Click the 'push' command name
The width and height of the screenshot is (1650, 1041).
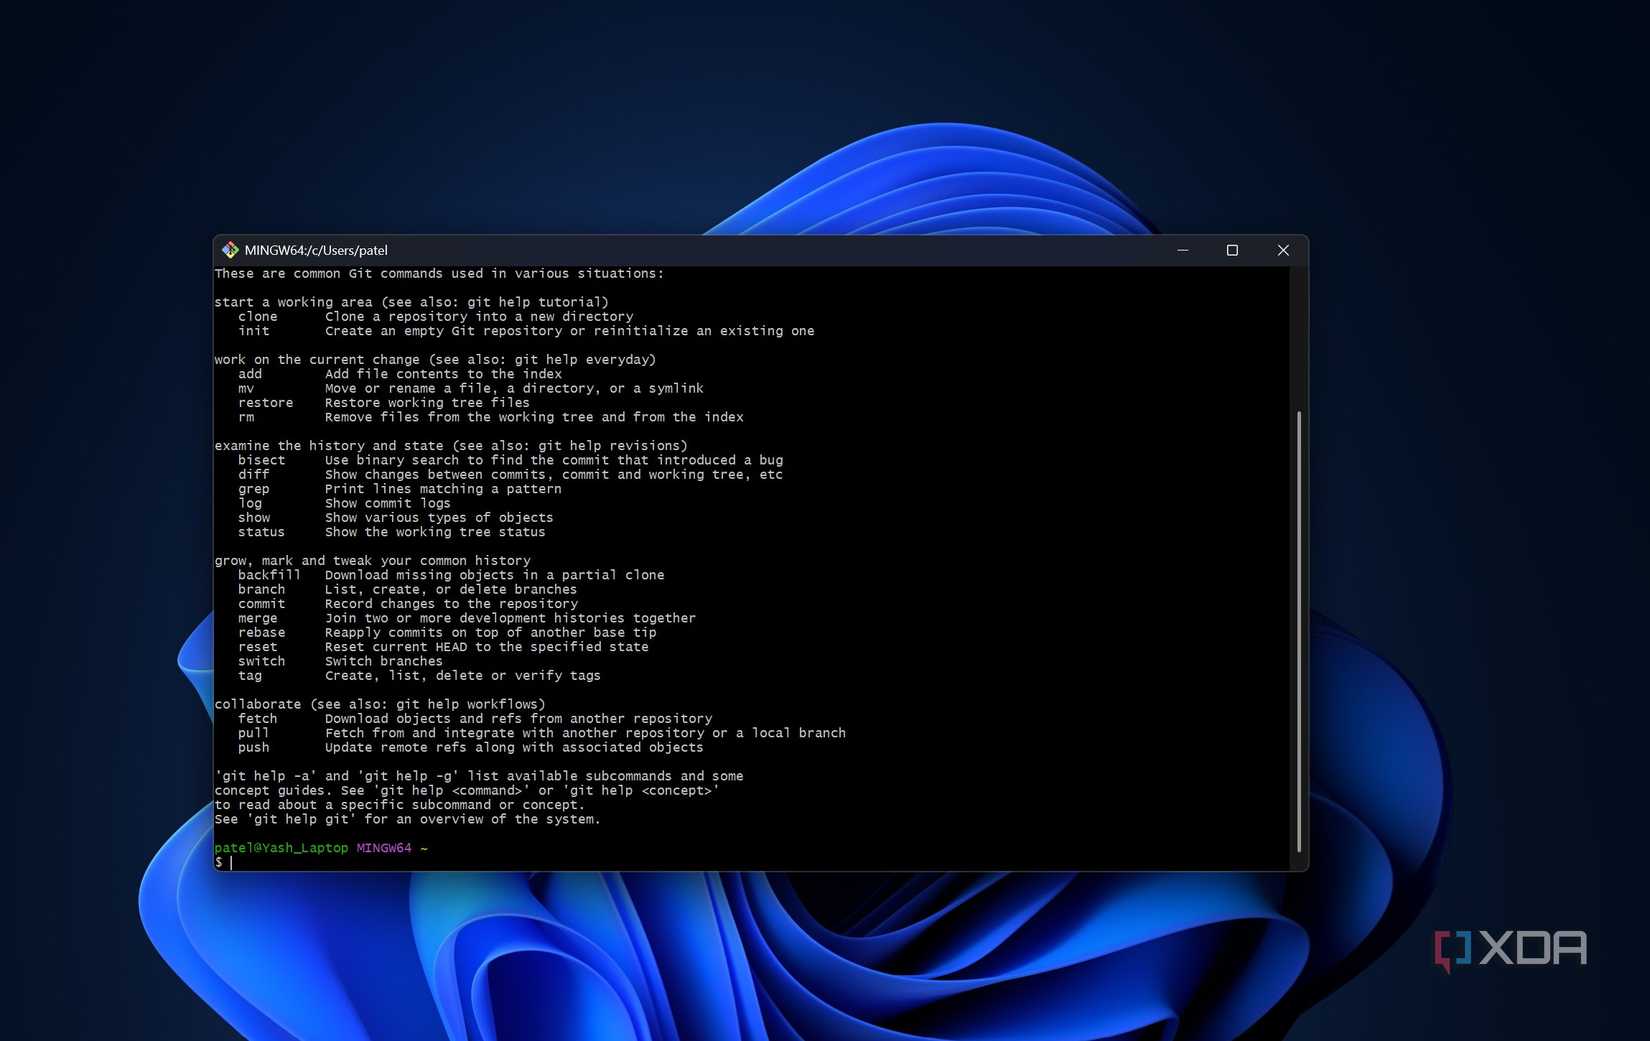tap(254, 748)
